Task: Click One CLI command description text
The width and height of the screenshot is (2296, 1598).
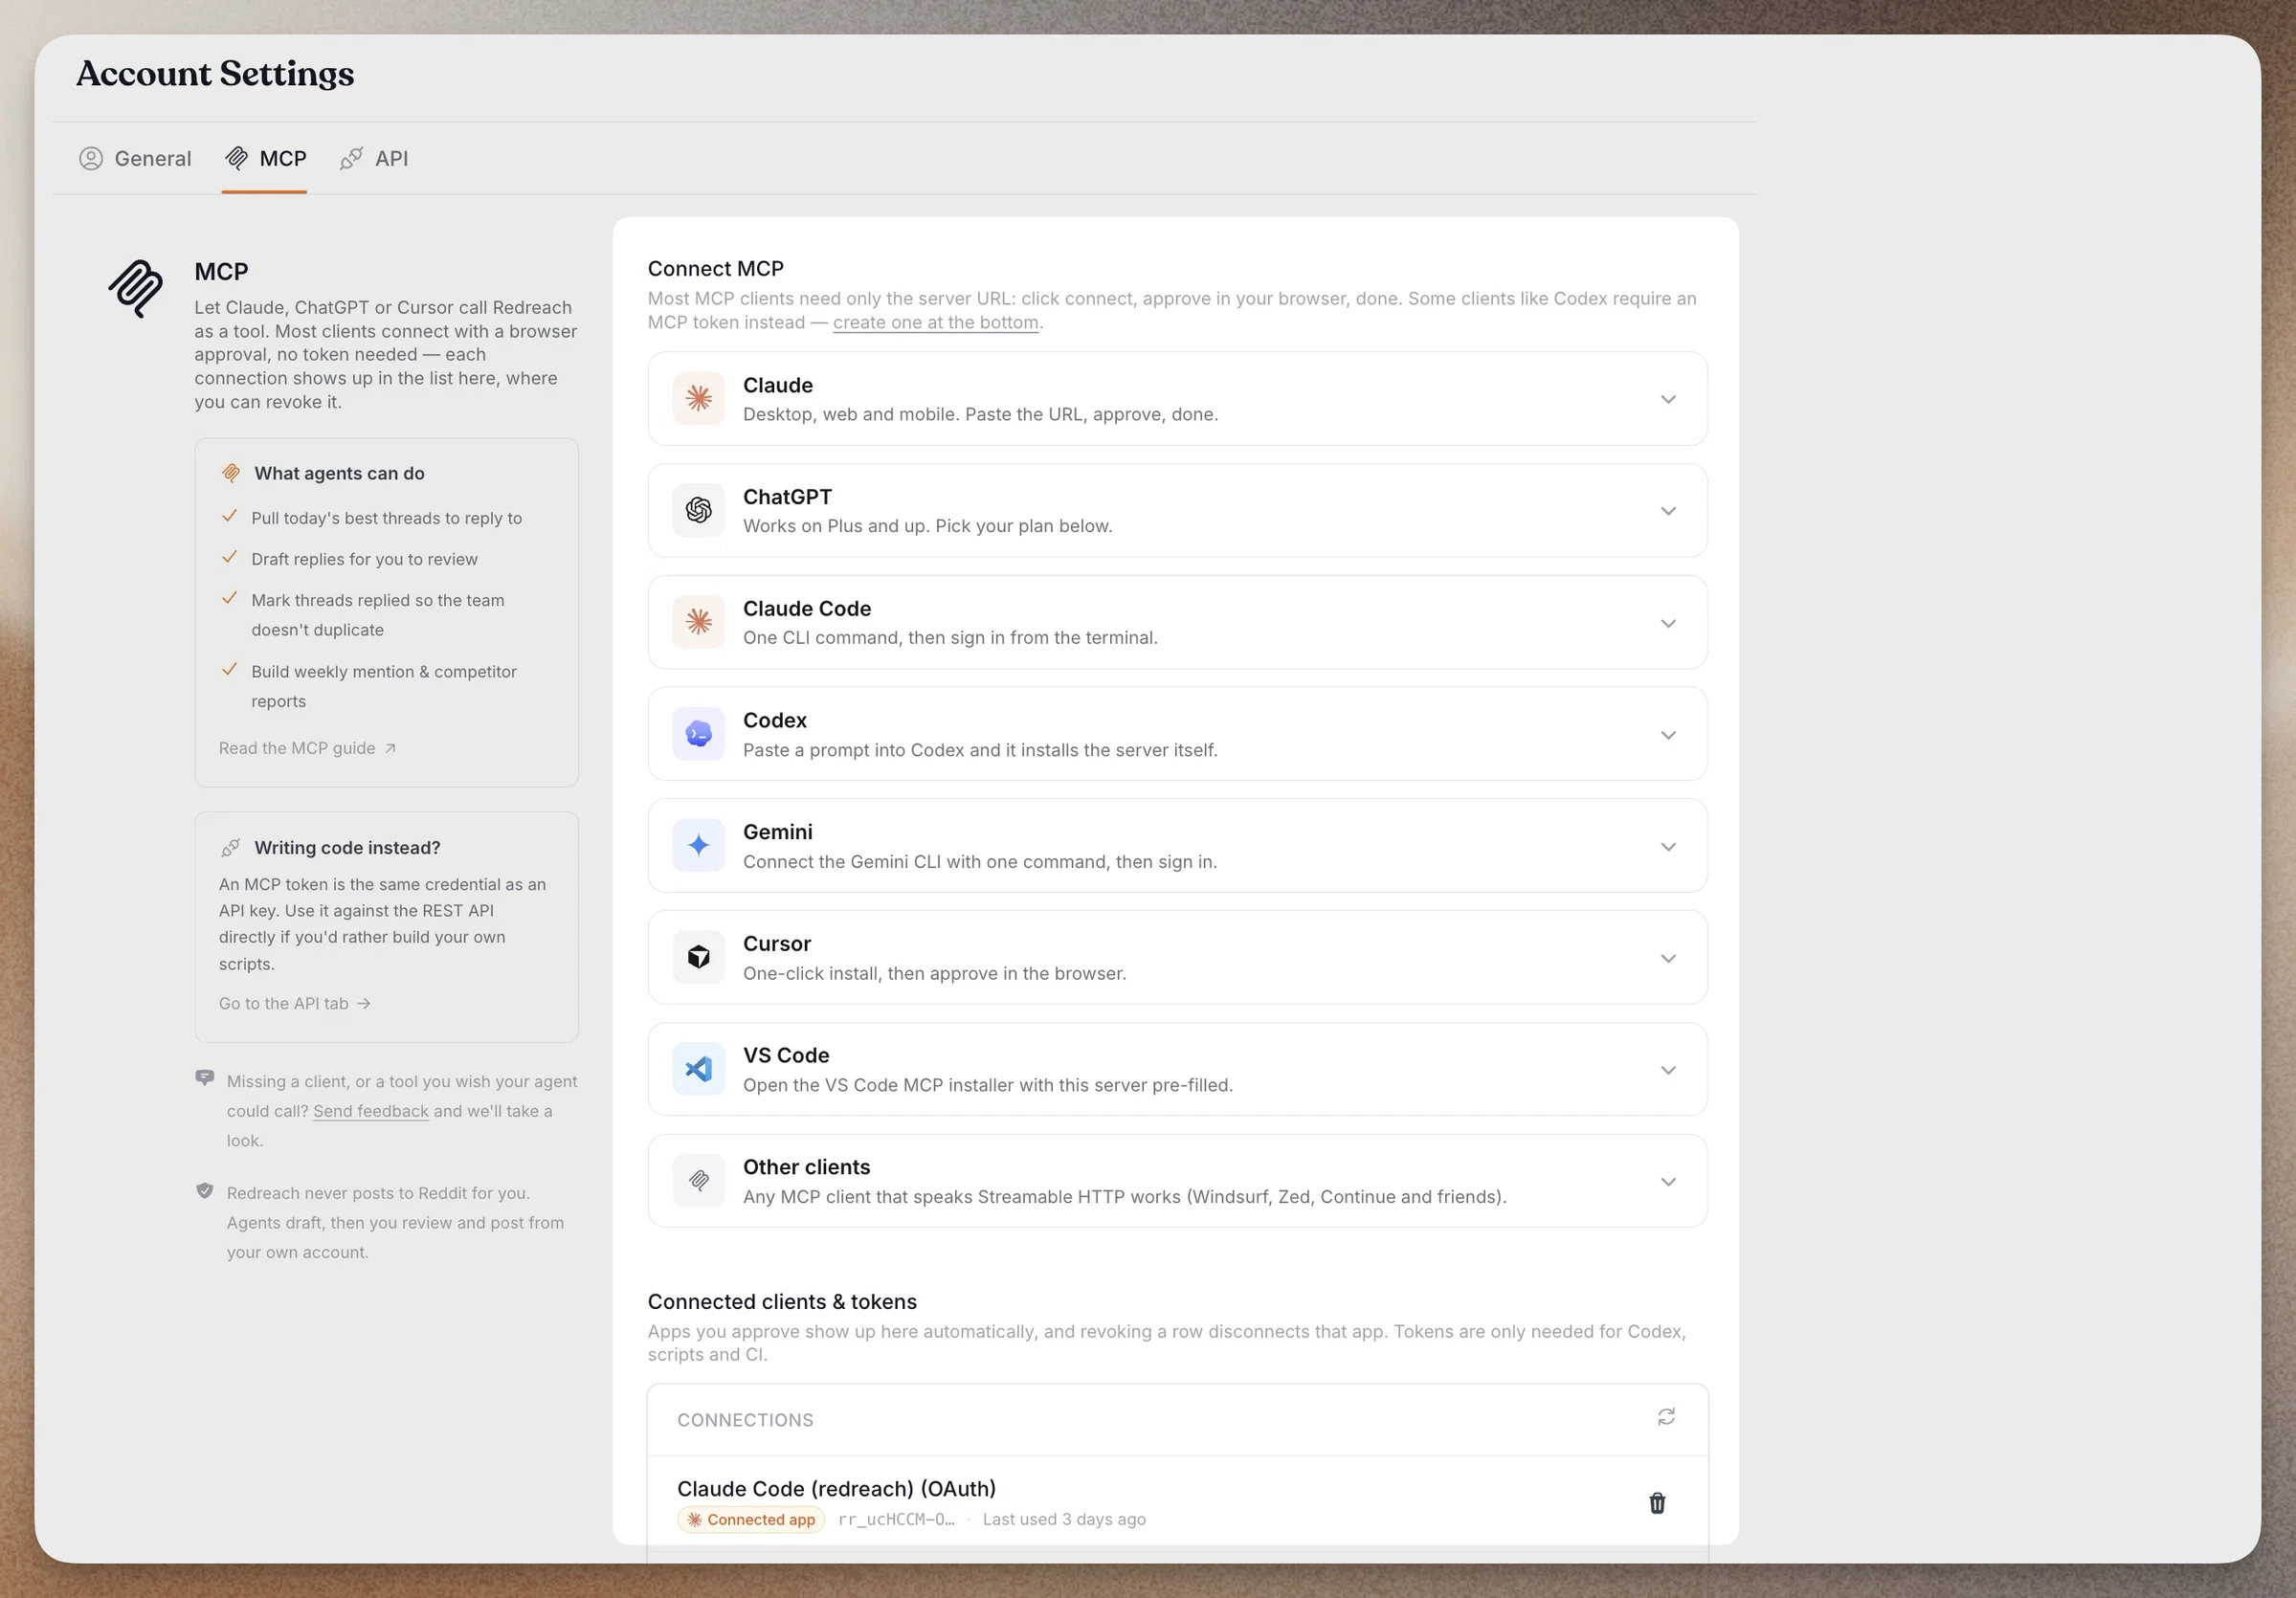Action: (x=950, y=638)
